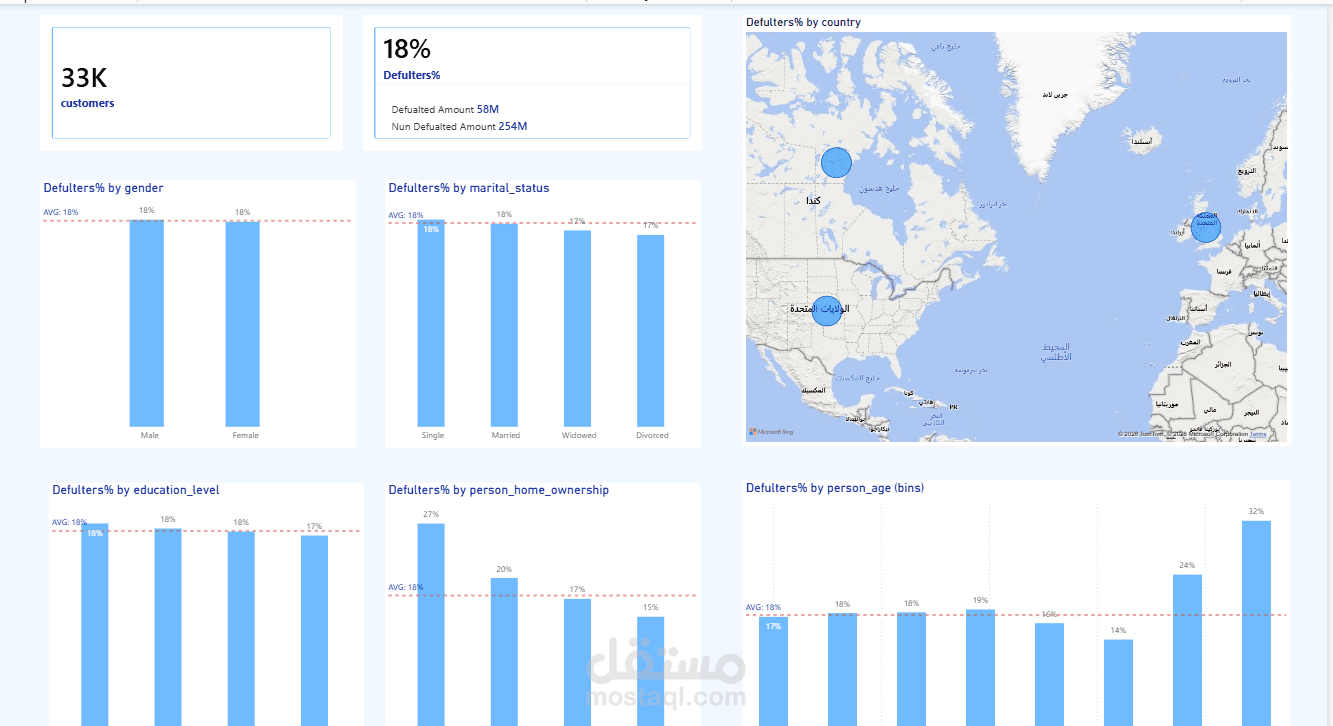Select the 24% bar in person_age chart
Viewport: 1333px width, 726px height.
tap(1187, 650)
